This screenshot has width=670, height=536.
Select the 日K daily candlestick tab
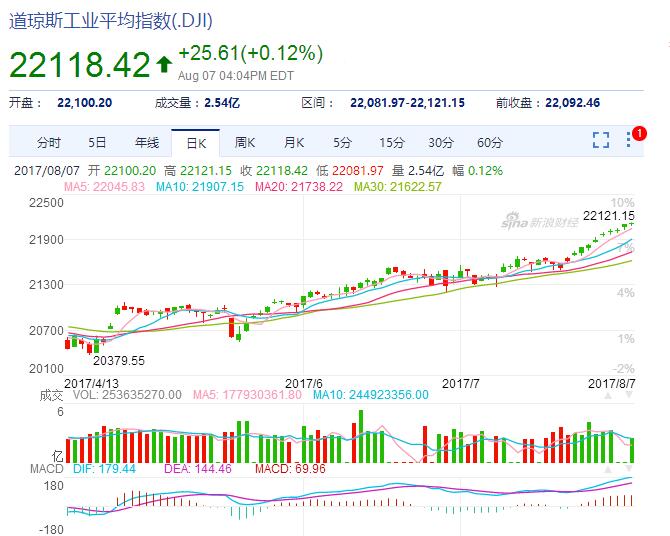coord(196,142)
